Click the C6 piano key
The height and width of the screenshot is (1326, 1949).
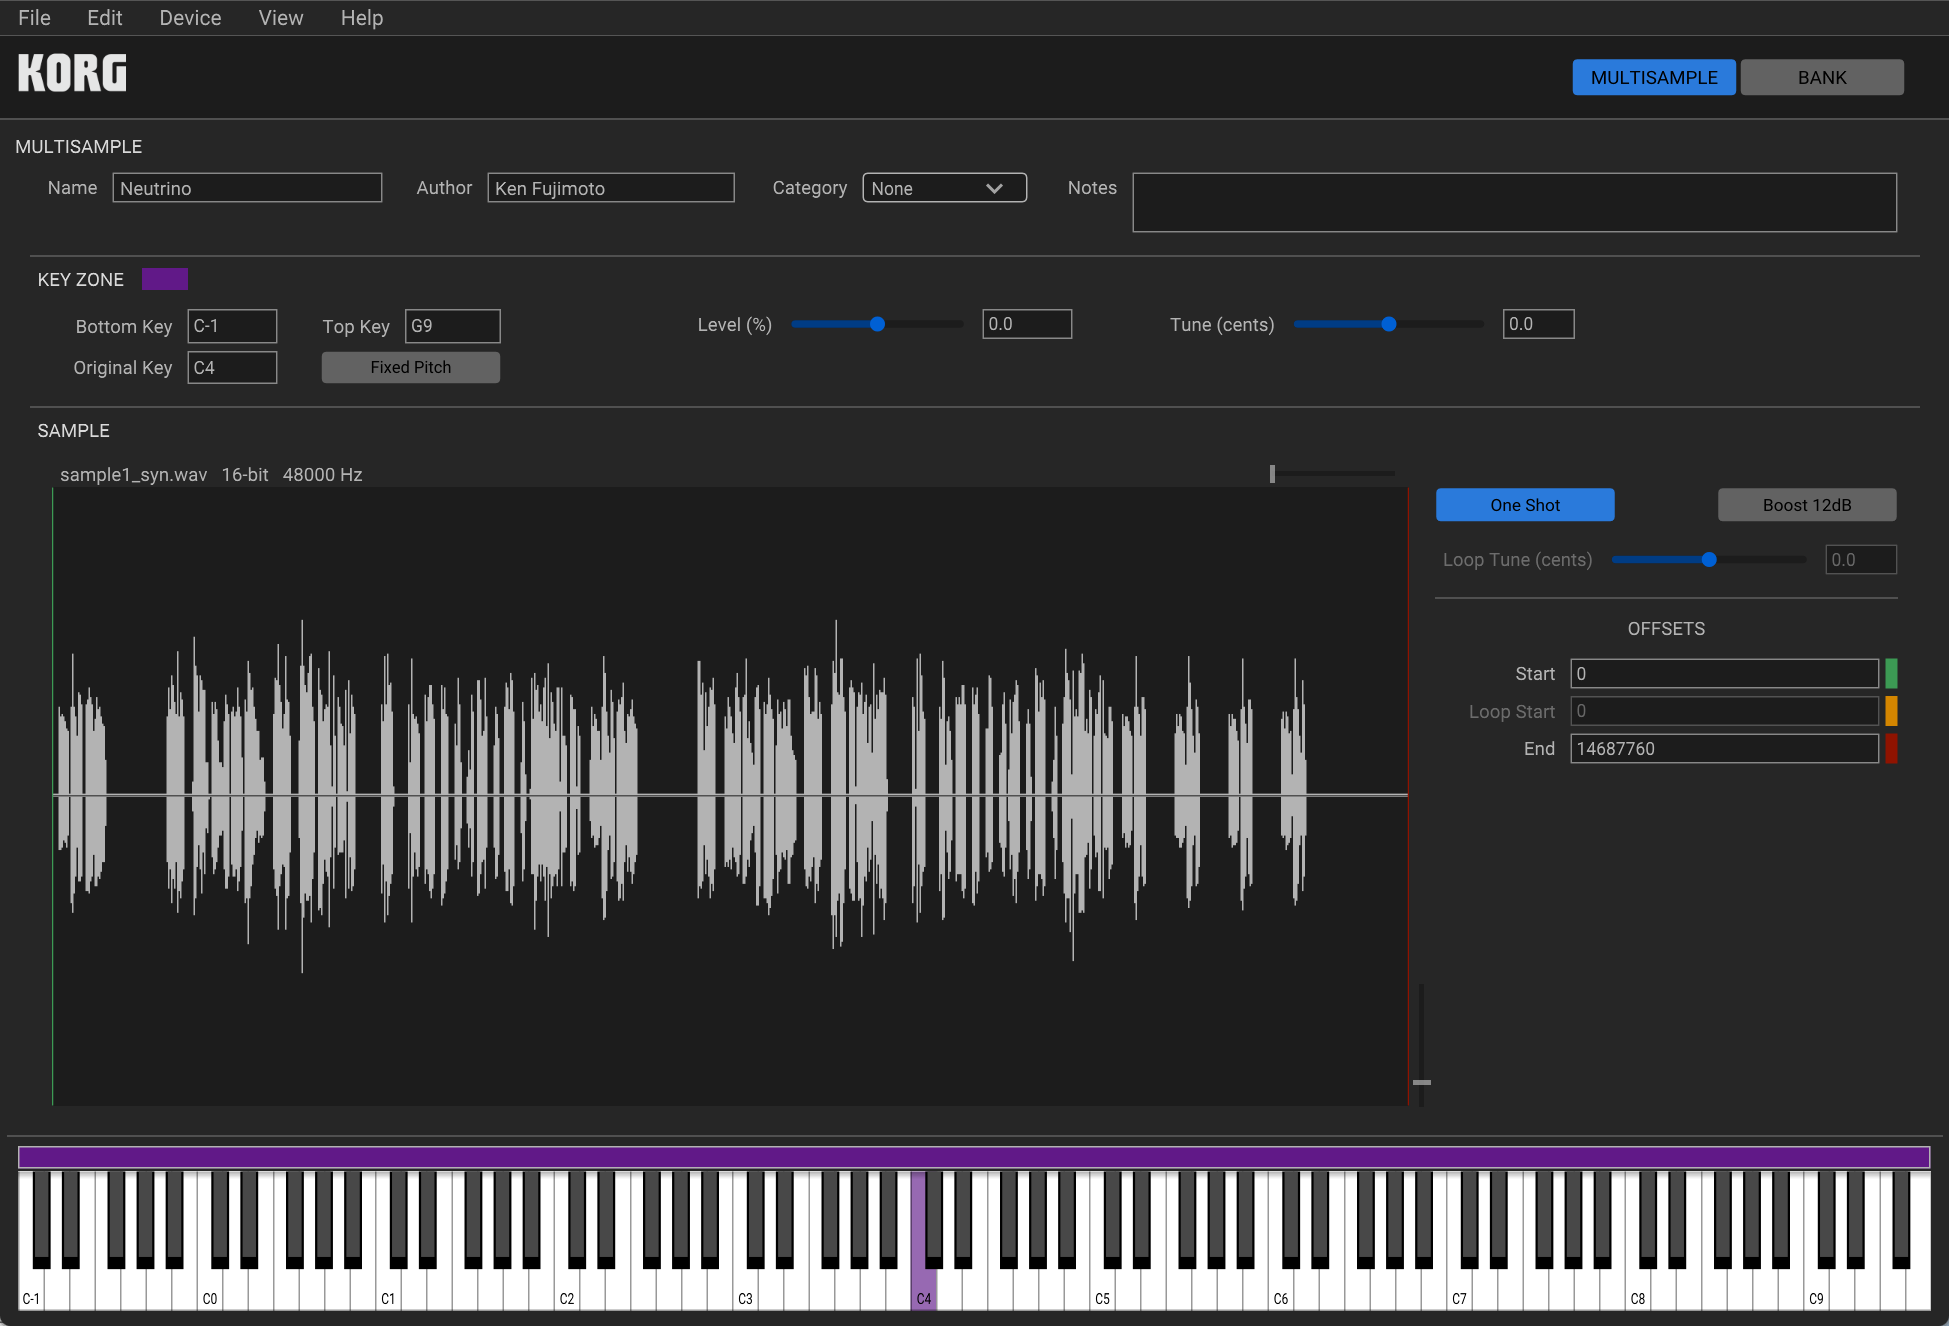point(1281,1290)
